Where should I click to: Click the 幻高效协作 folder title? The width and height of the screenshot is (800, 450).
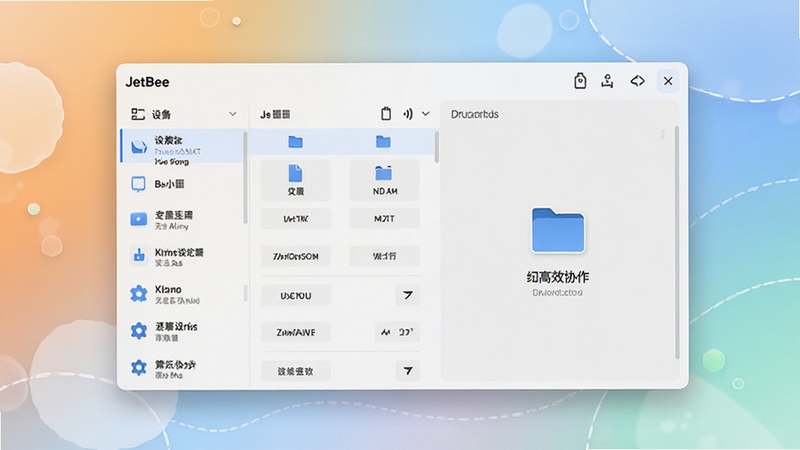pos(558,277)
